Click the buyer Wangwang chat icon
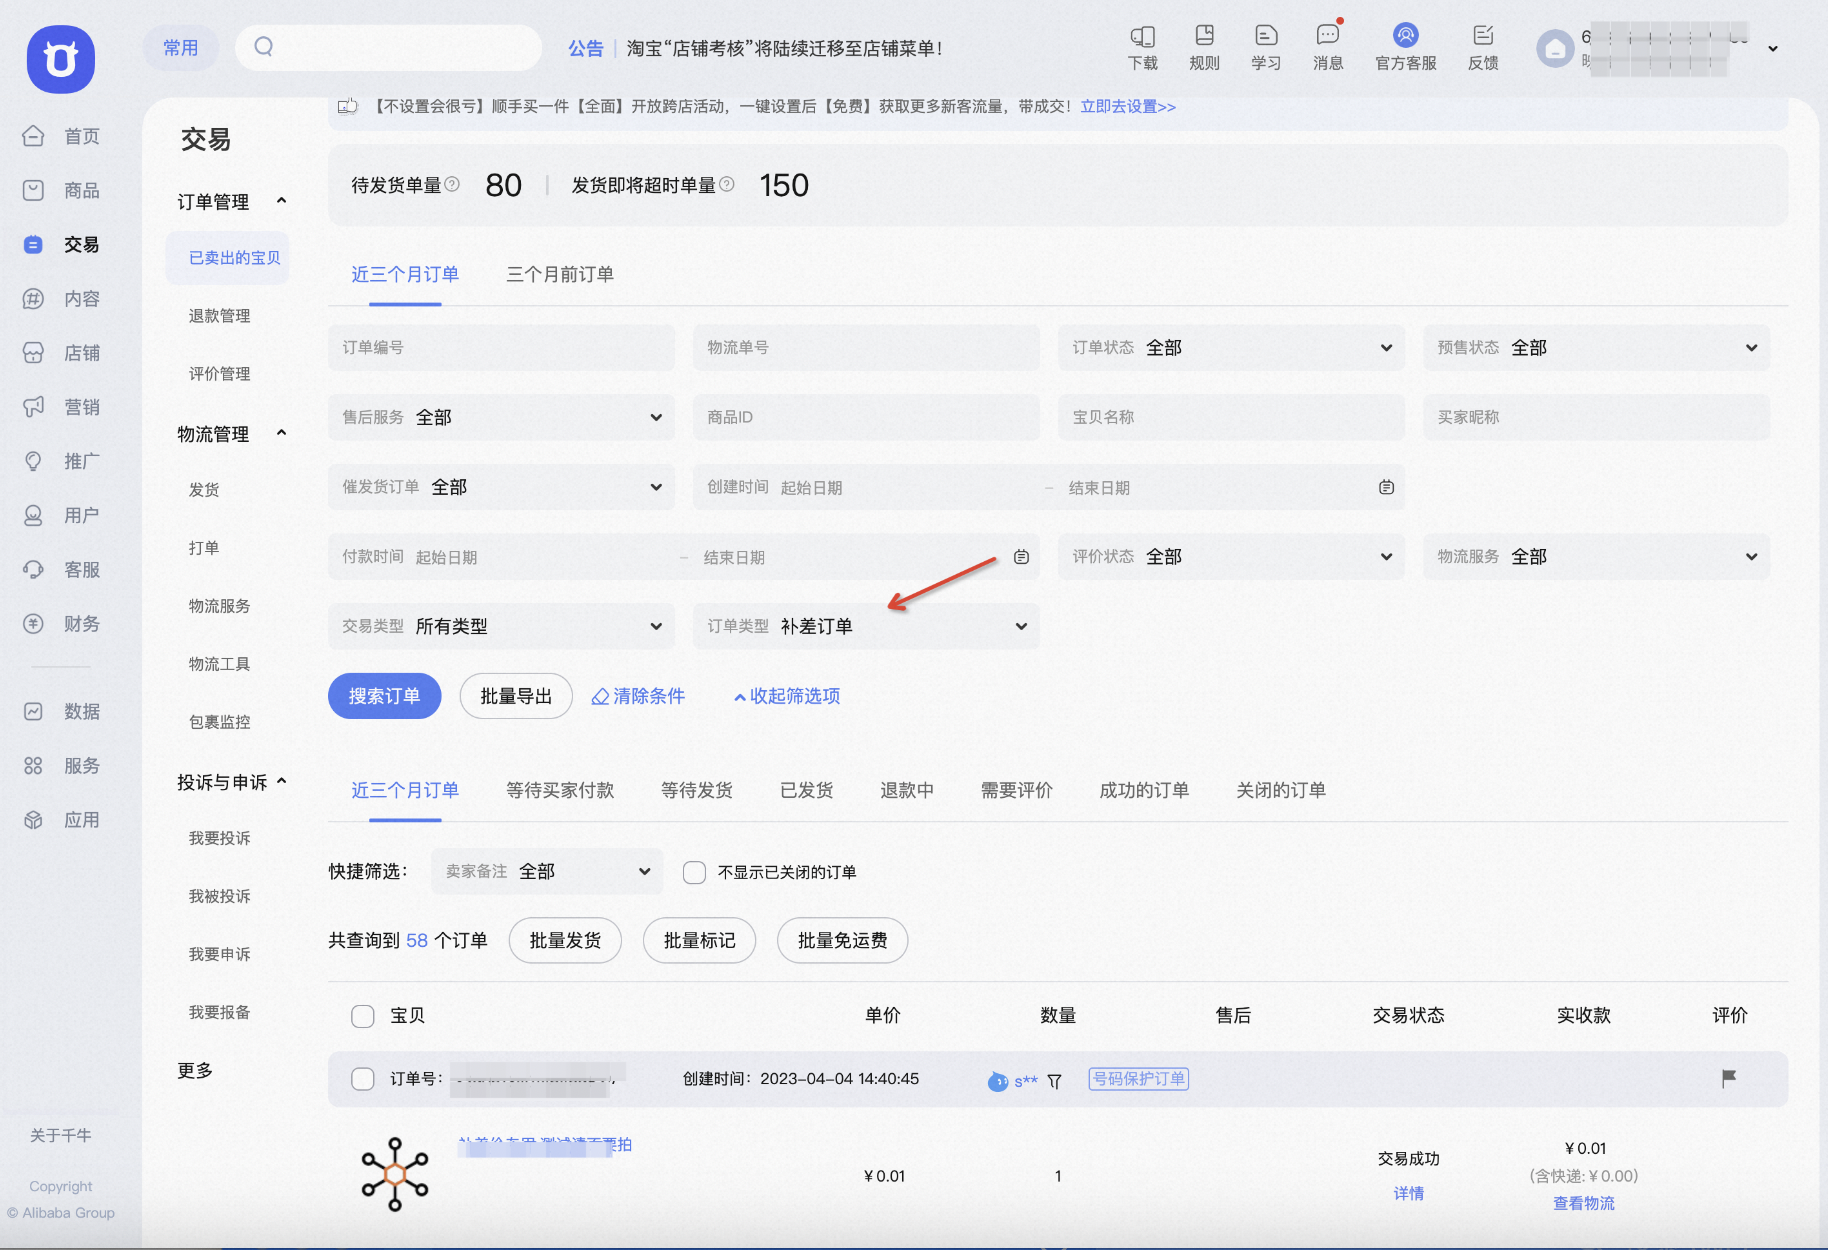This screenshot has width=1828, height=1250. [998, 1081]
